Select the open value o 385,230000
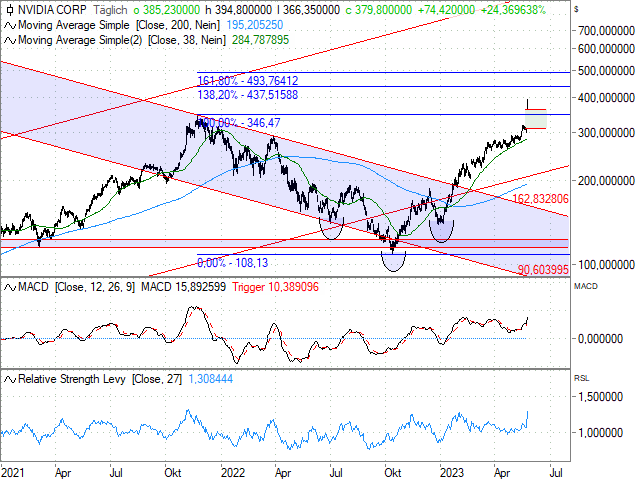The height and width of the screenshot is (480, 640). pos(167,10)
